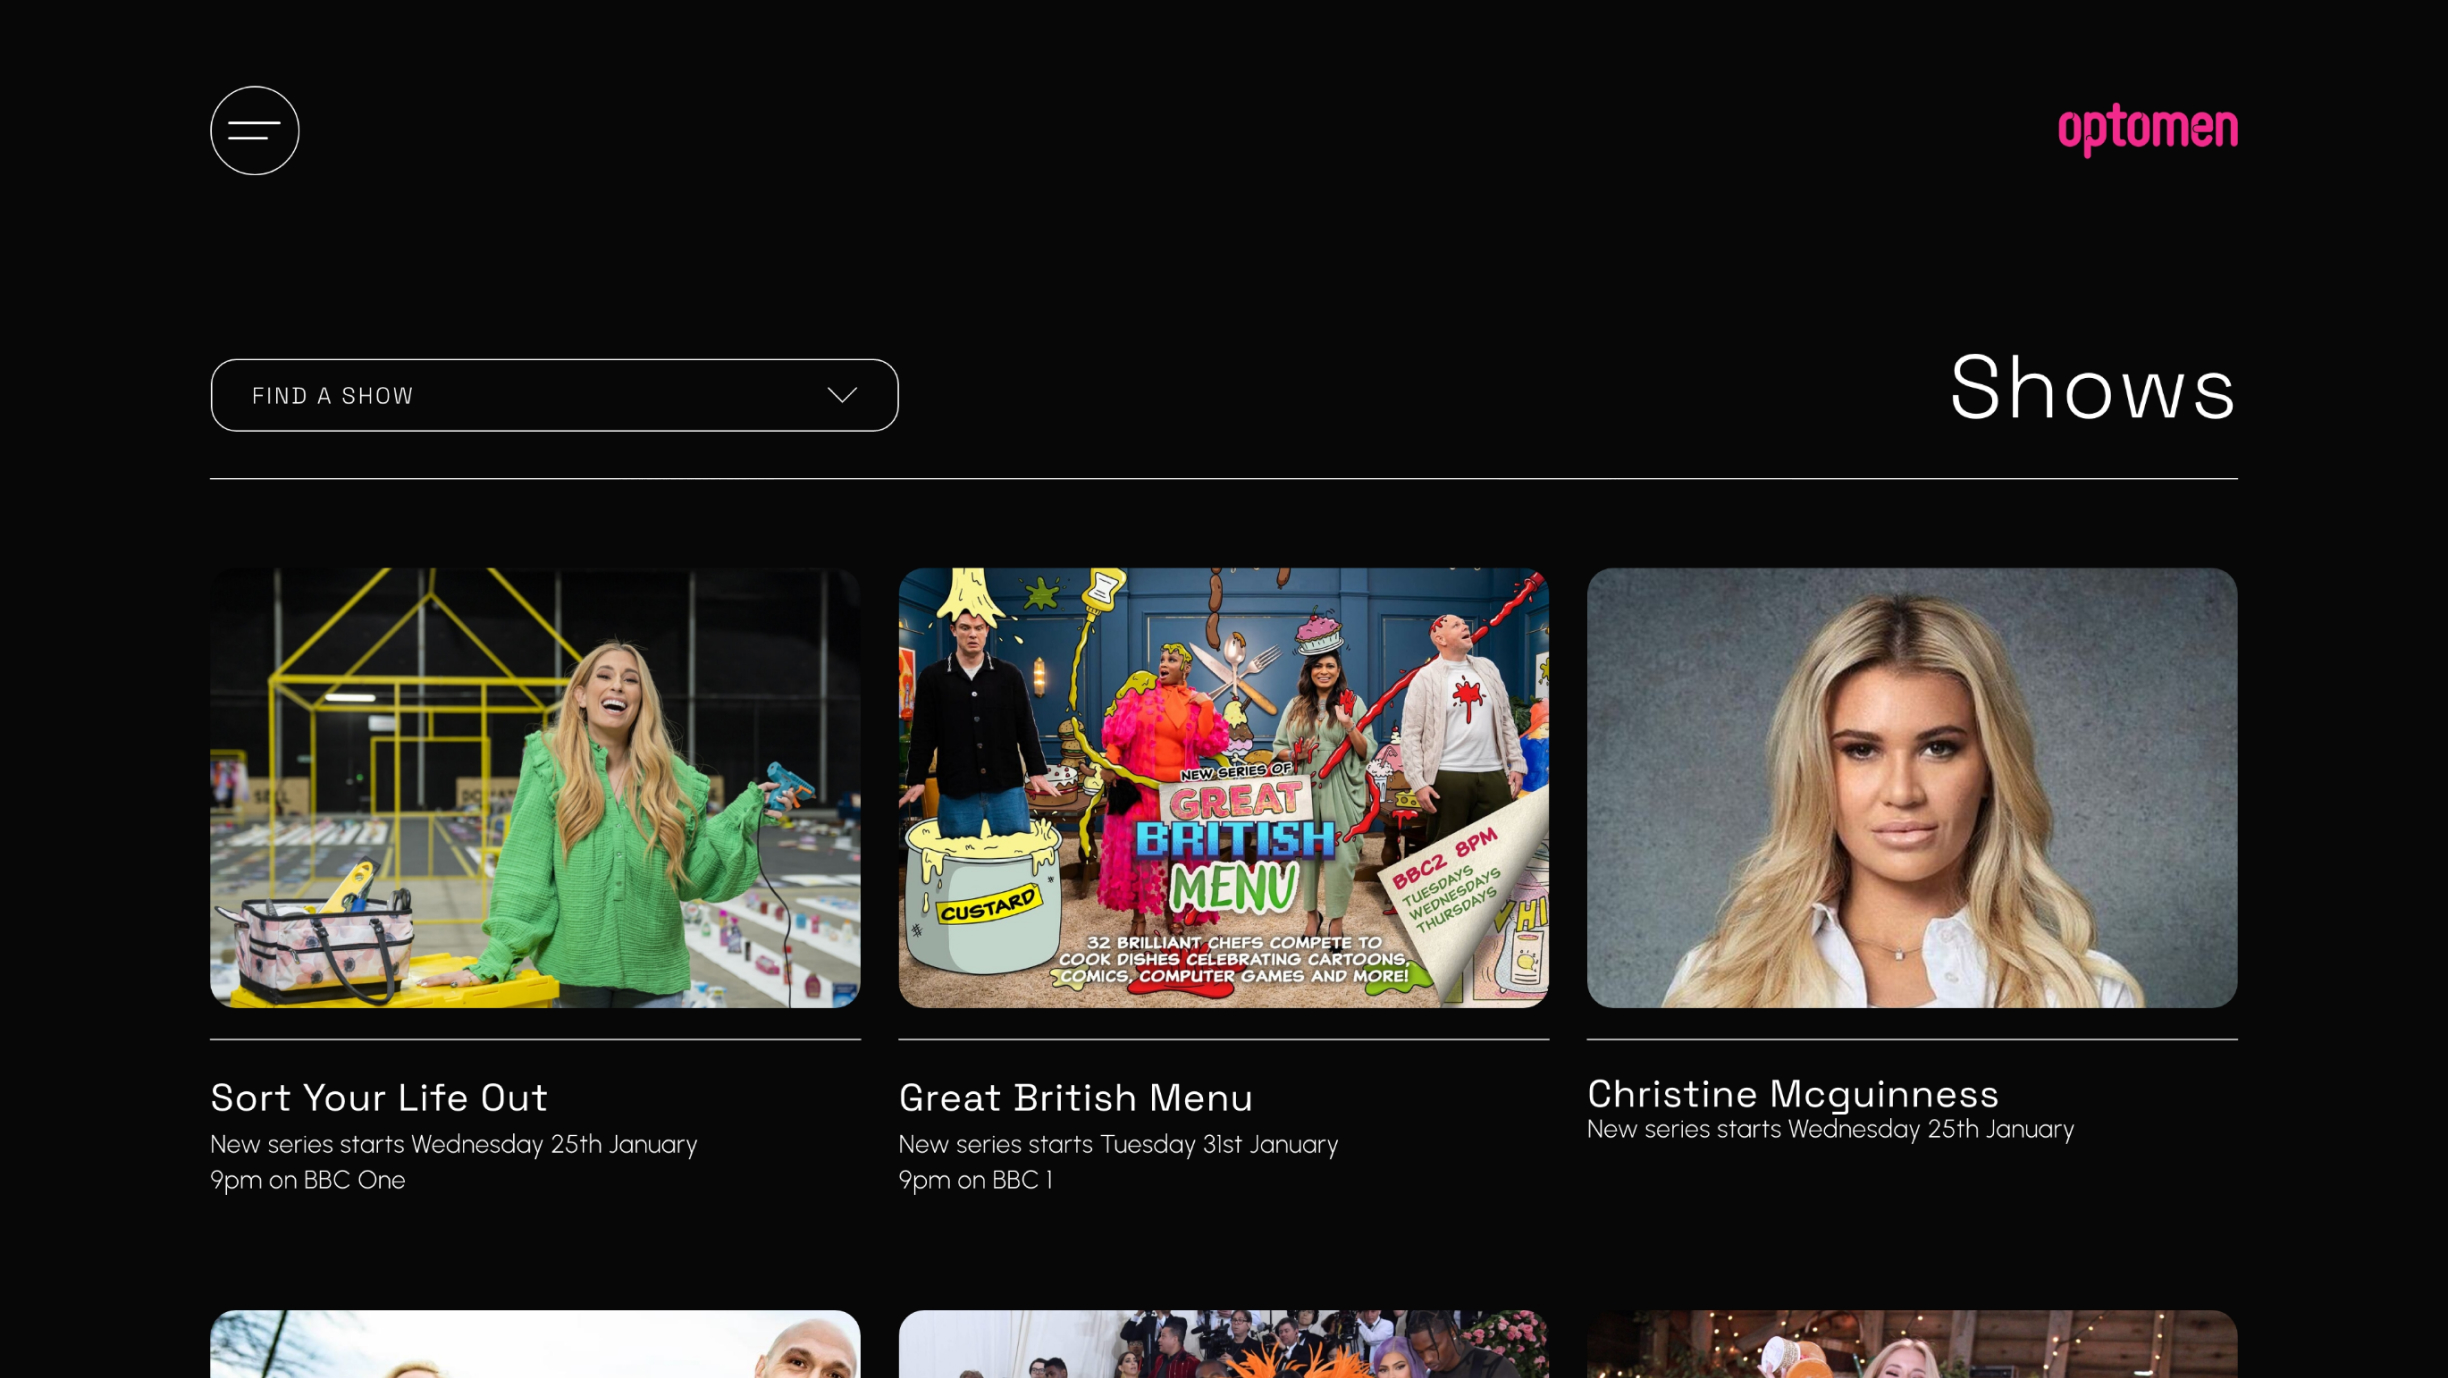Screen dimensions: 2448x1378
Task: Open the Sort Your Life Out thumbnail
Action: tap(535, 787)
